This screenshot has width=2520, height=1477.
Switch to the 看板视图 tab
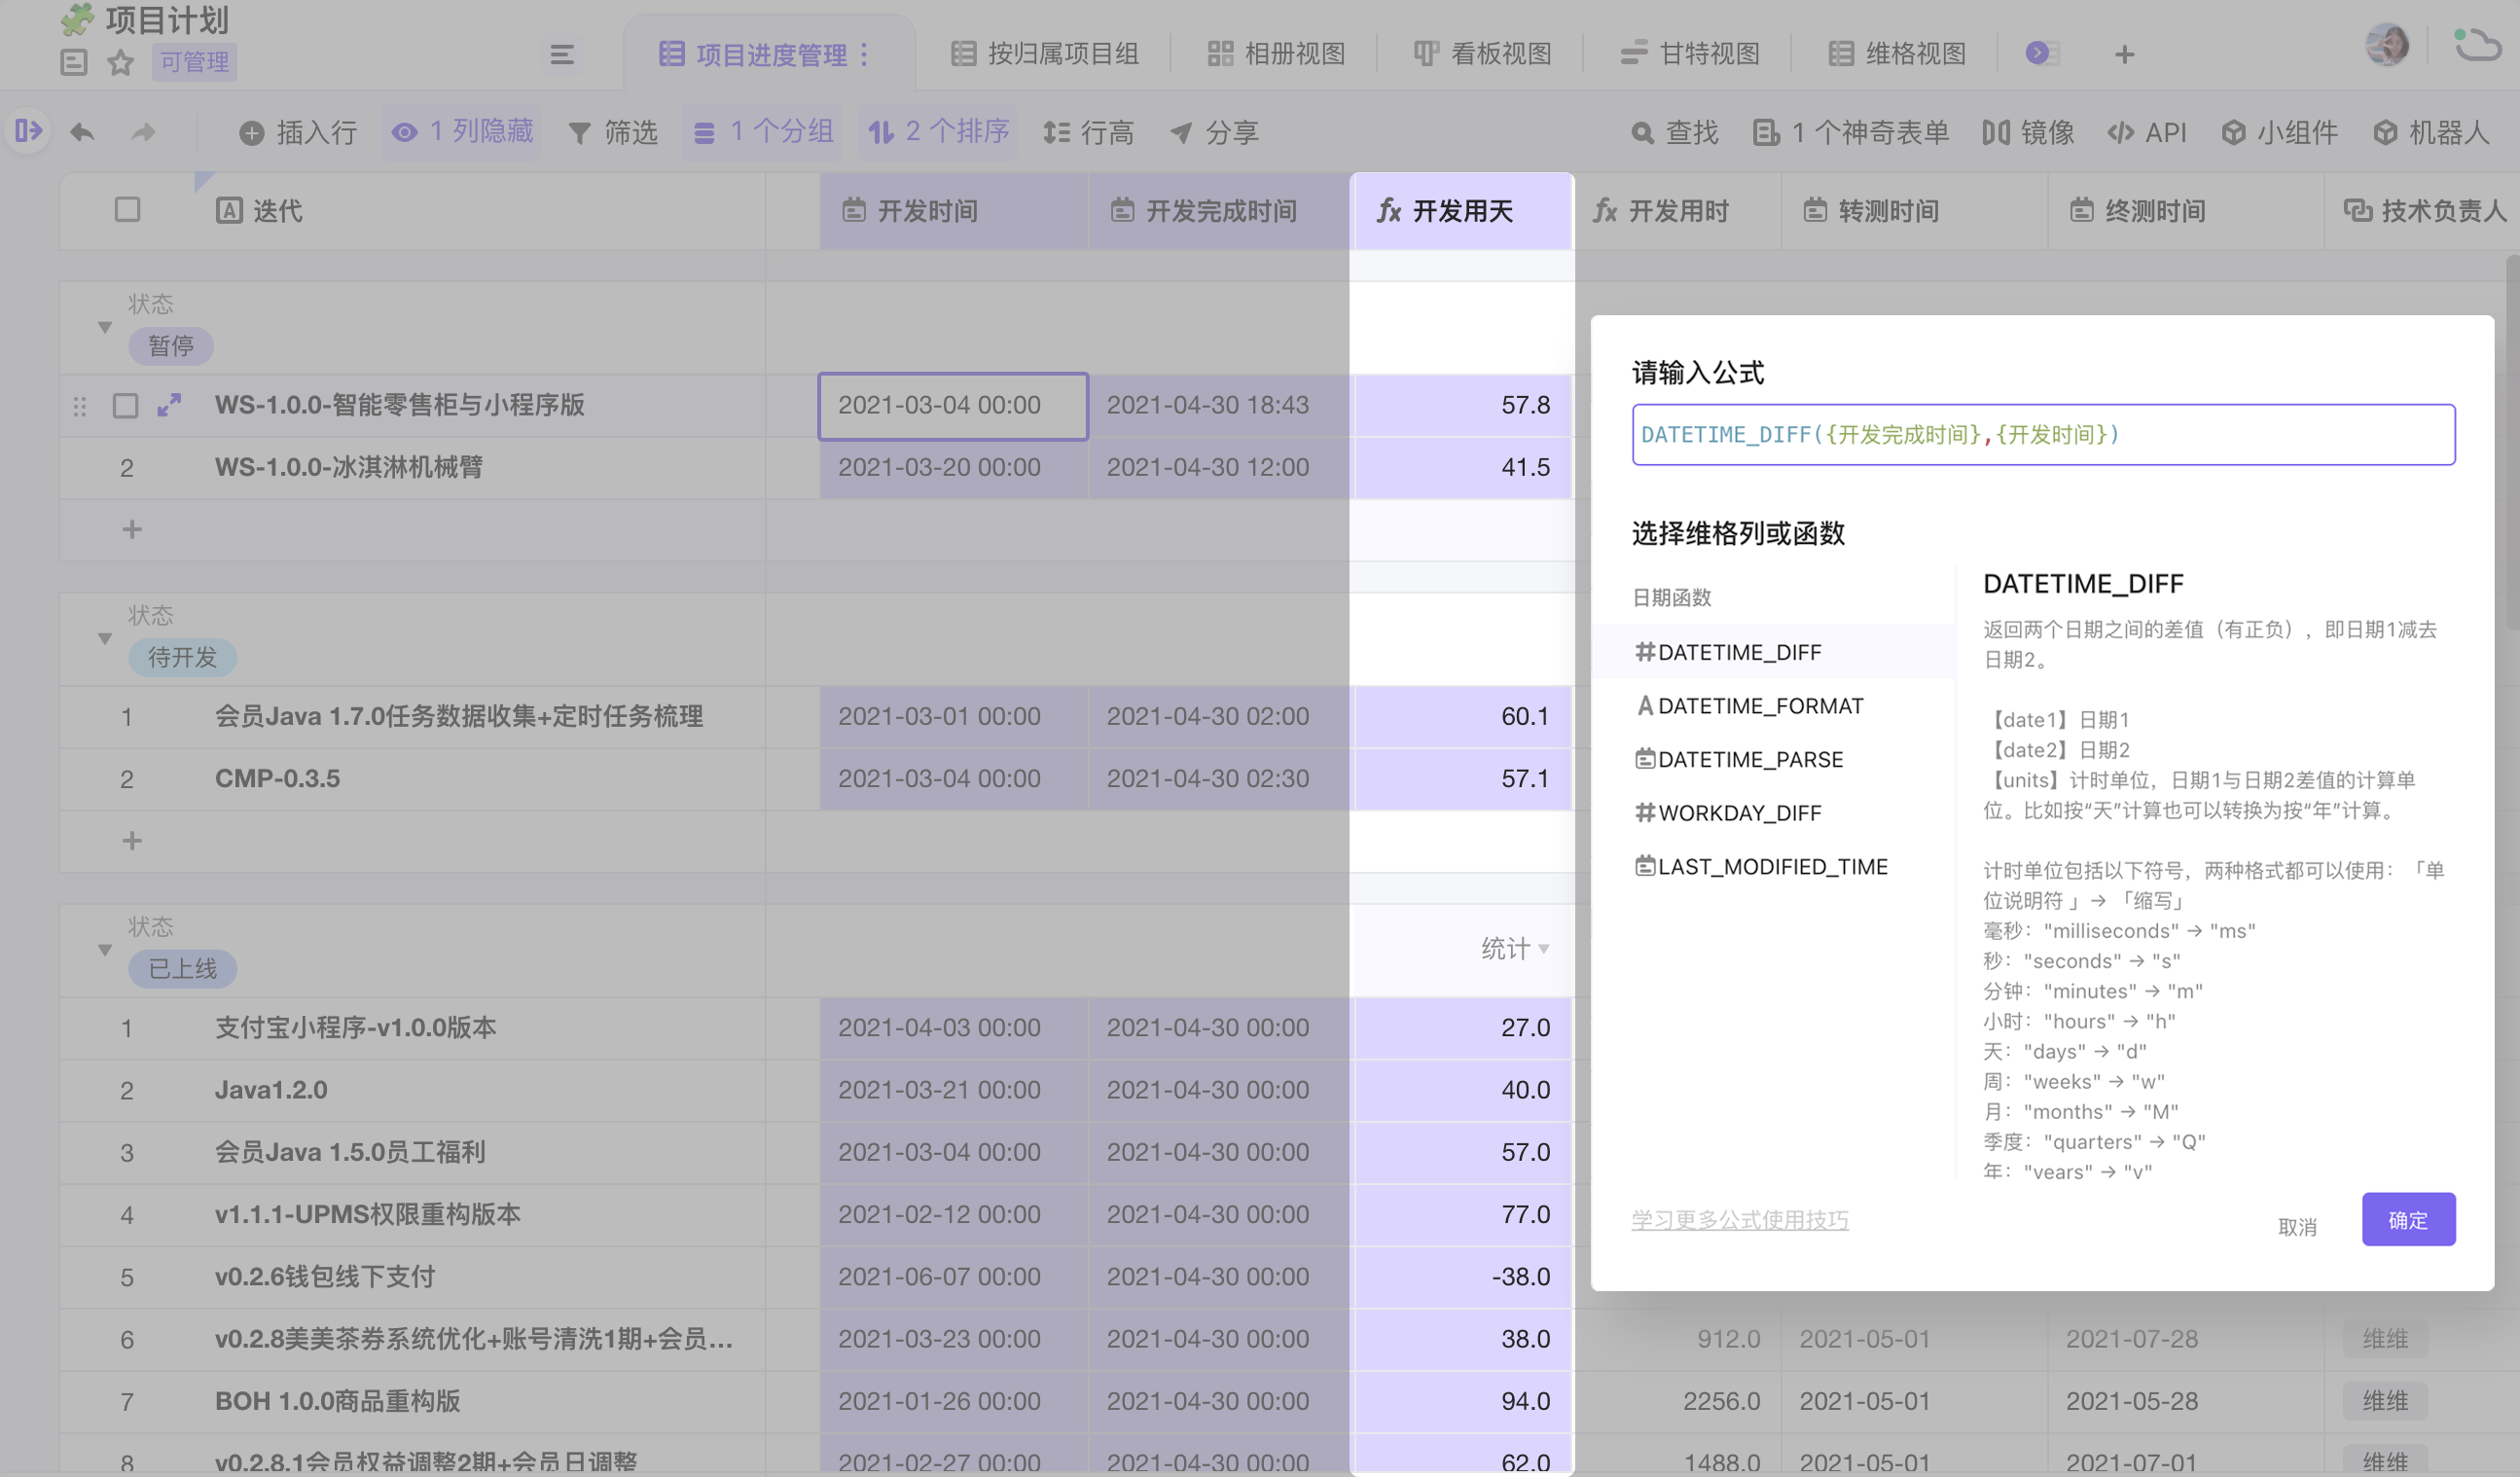click(1482, 54)
